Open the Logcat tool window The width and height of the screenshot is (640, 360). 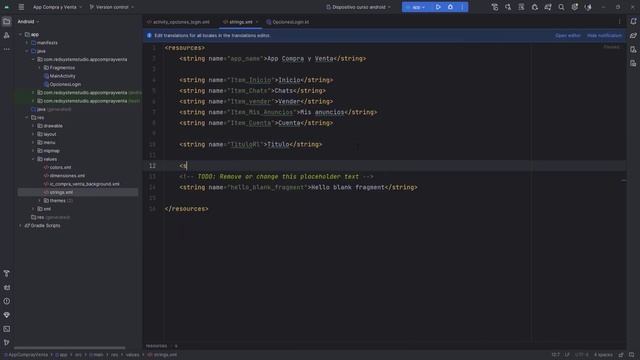coord(7,287)
